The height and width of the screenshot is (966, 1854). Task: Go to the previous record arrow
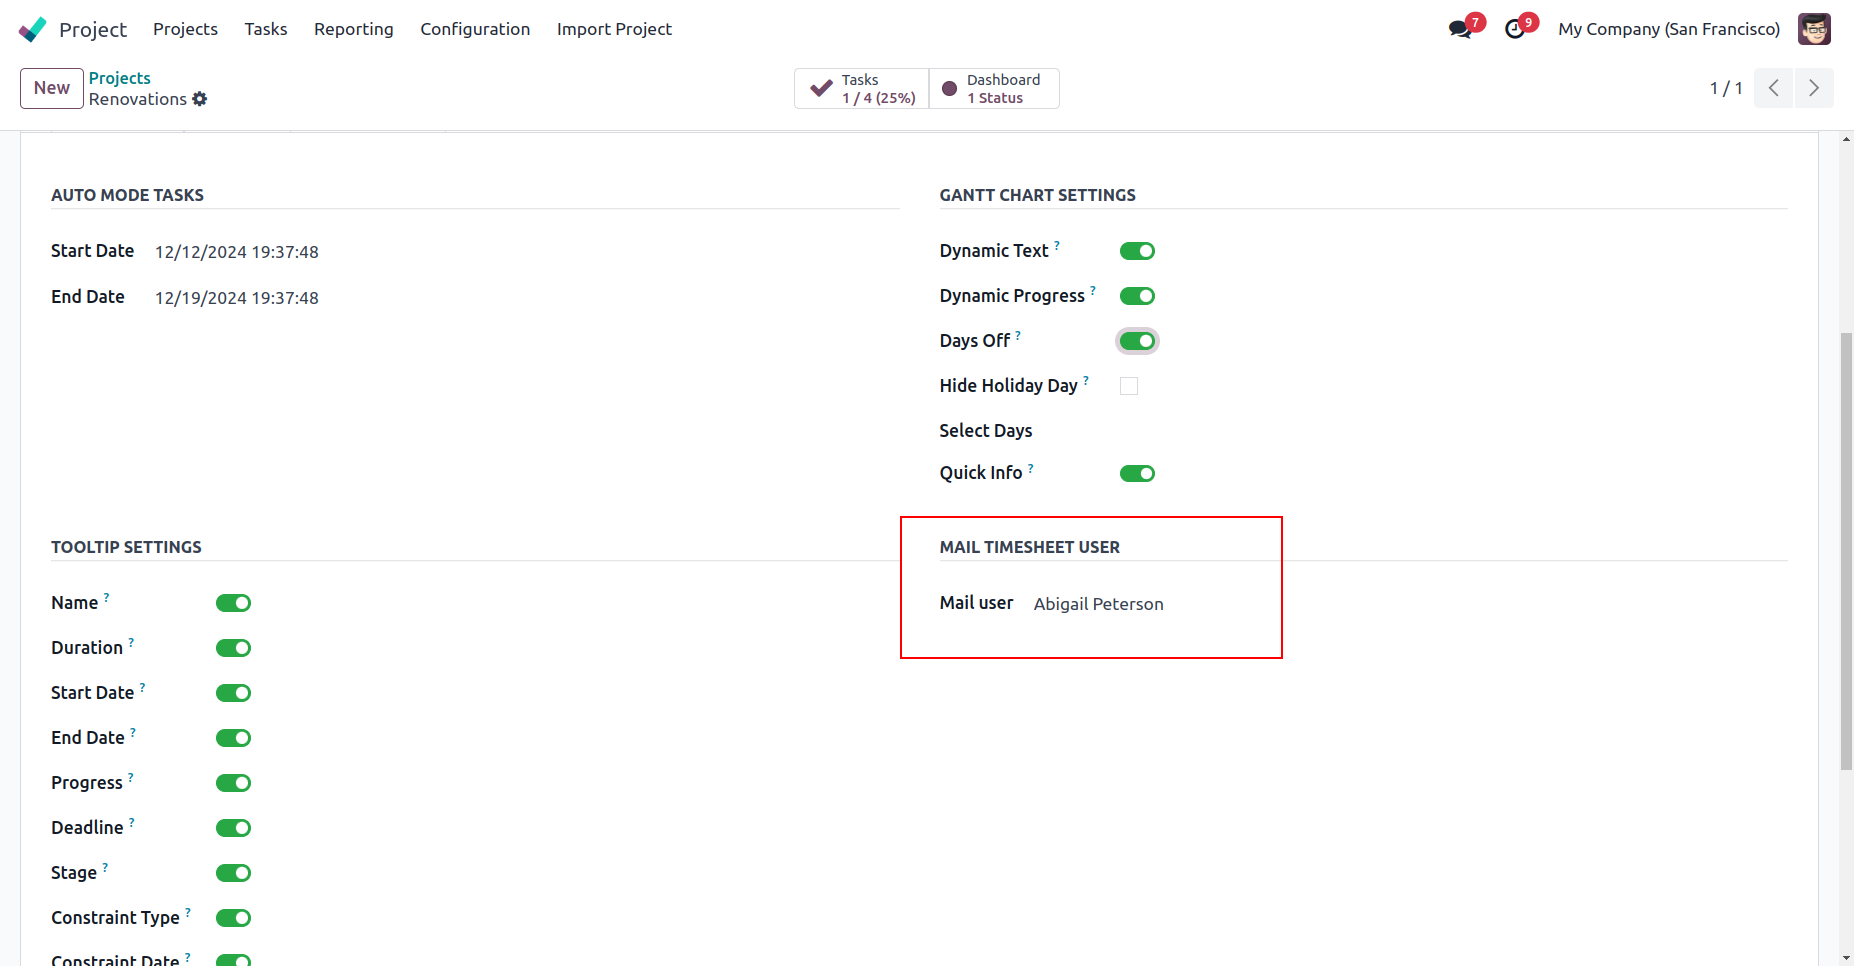tap(1773, 88)
